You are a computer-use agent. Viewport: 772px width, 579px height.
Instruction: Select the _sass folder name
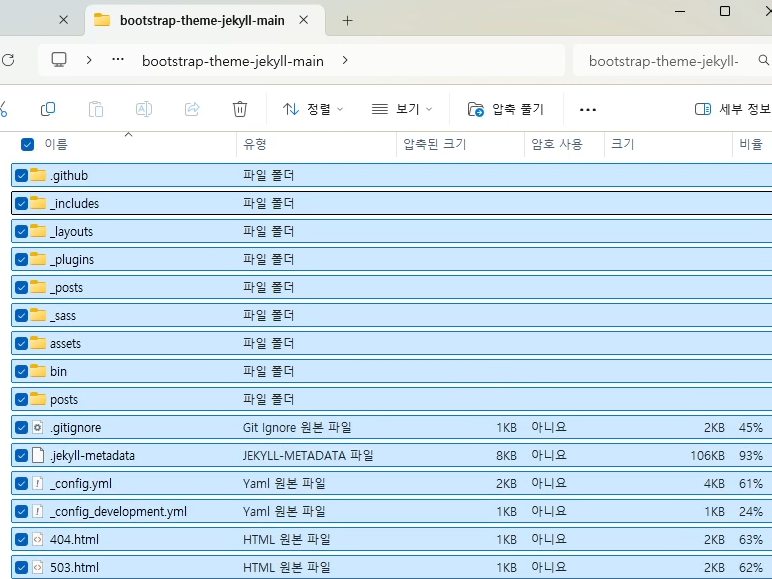coord(63,316)
